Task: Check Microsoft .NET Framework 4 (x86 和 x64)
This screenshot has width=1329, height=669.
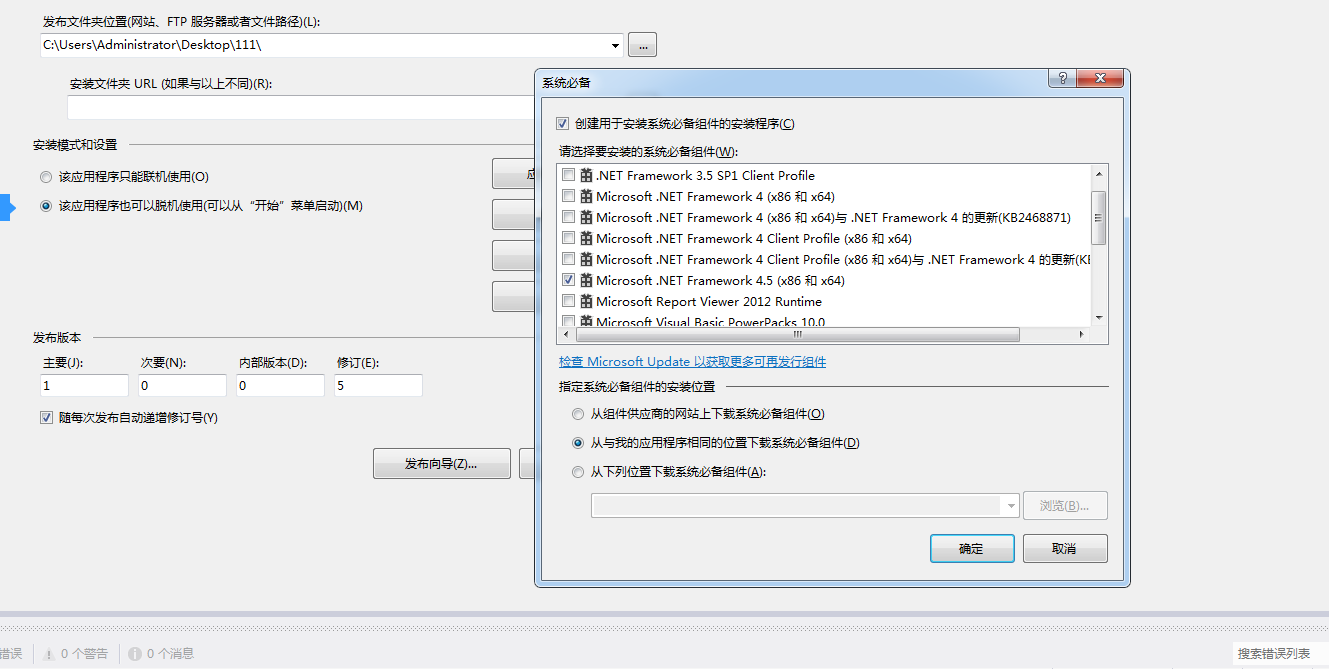Action: pos(568,196)
